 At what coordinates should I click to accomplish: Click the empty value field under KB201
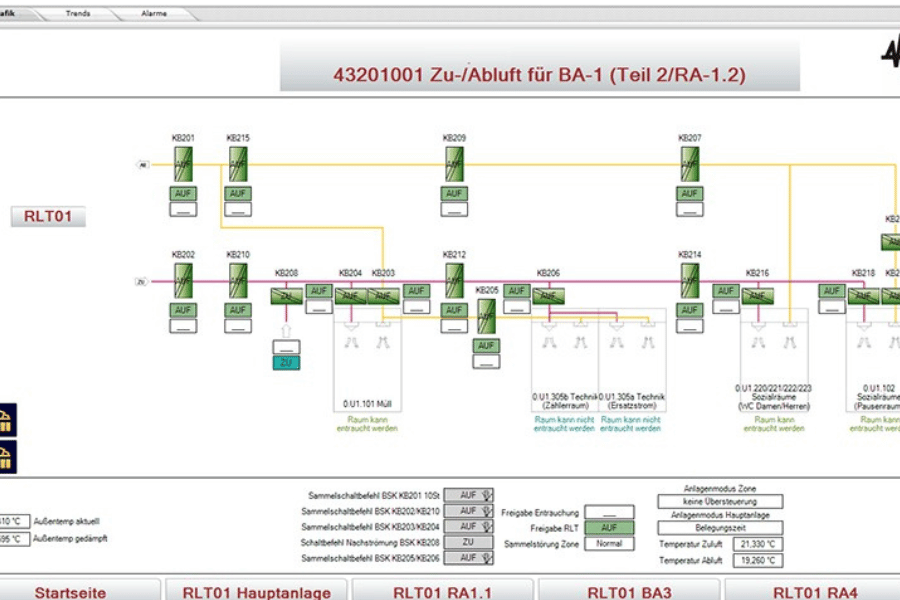point(183,210)
